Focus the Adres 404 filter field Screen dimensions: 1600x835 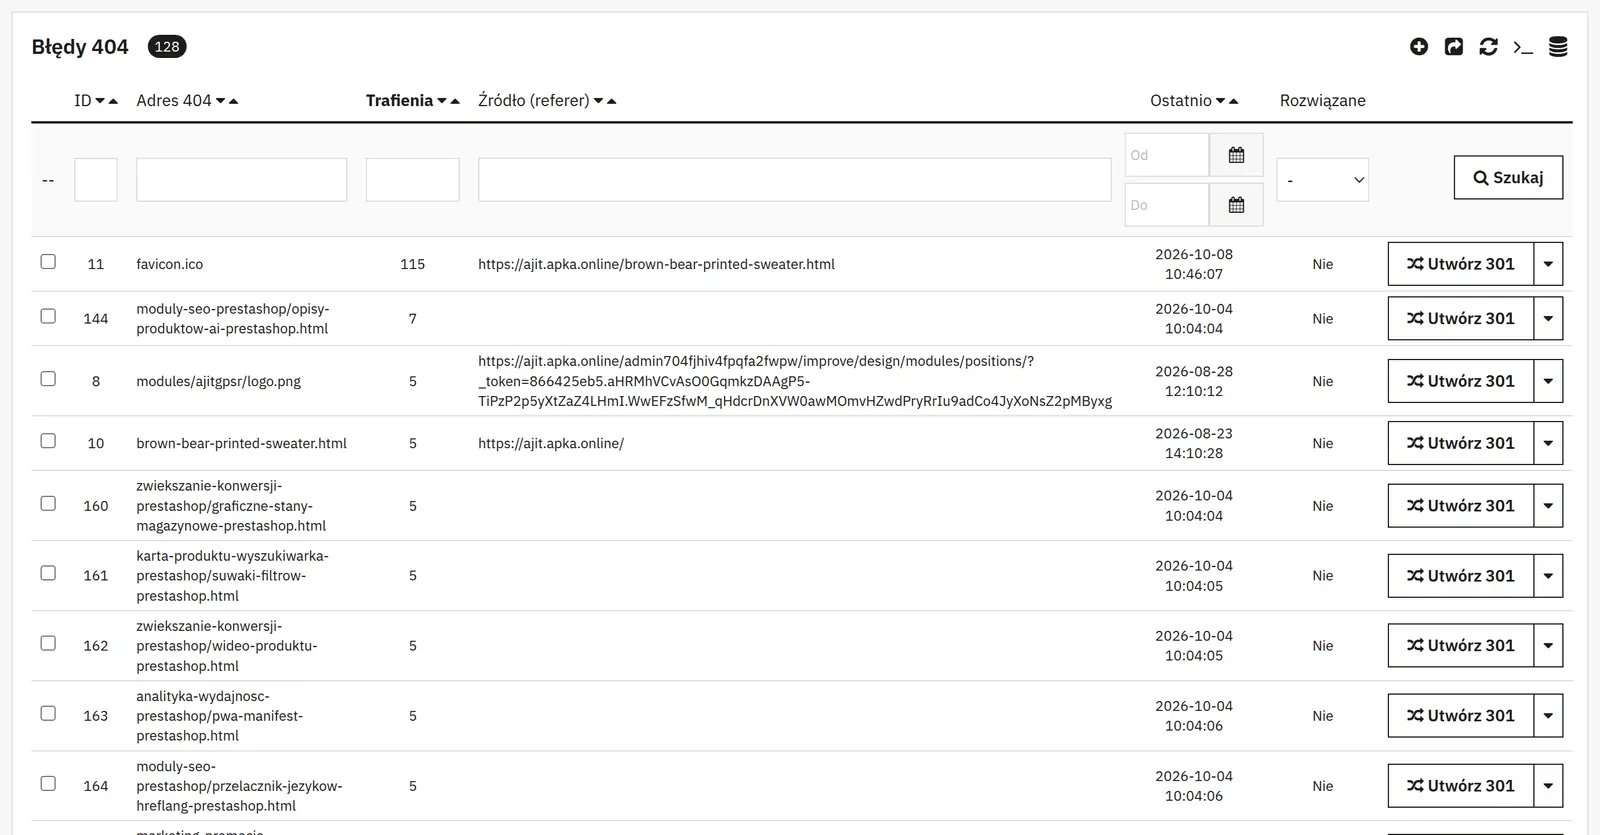[241, 180]
